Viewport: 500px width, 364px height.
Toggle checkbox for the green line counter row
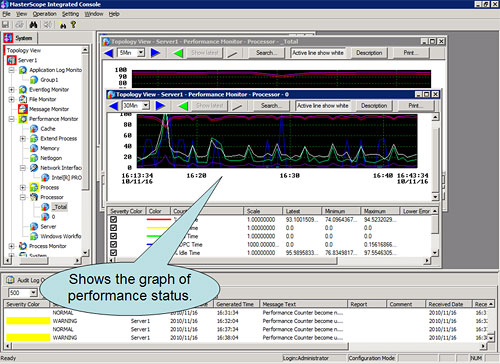pos(113,236)
